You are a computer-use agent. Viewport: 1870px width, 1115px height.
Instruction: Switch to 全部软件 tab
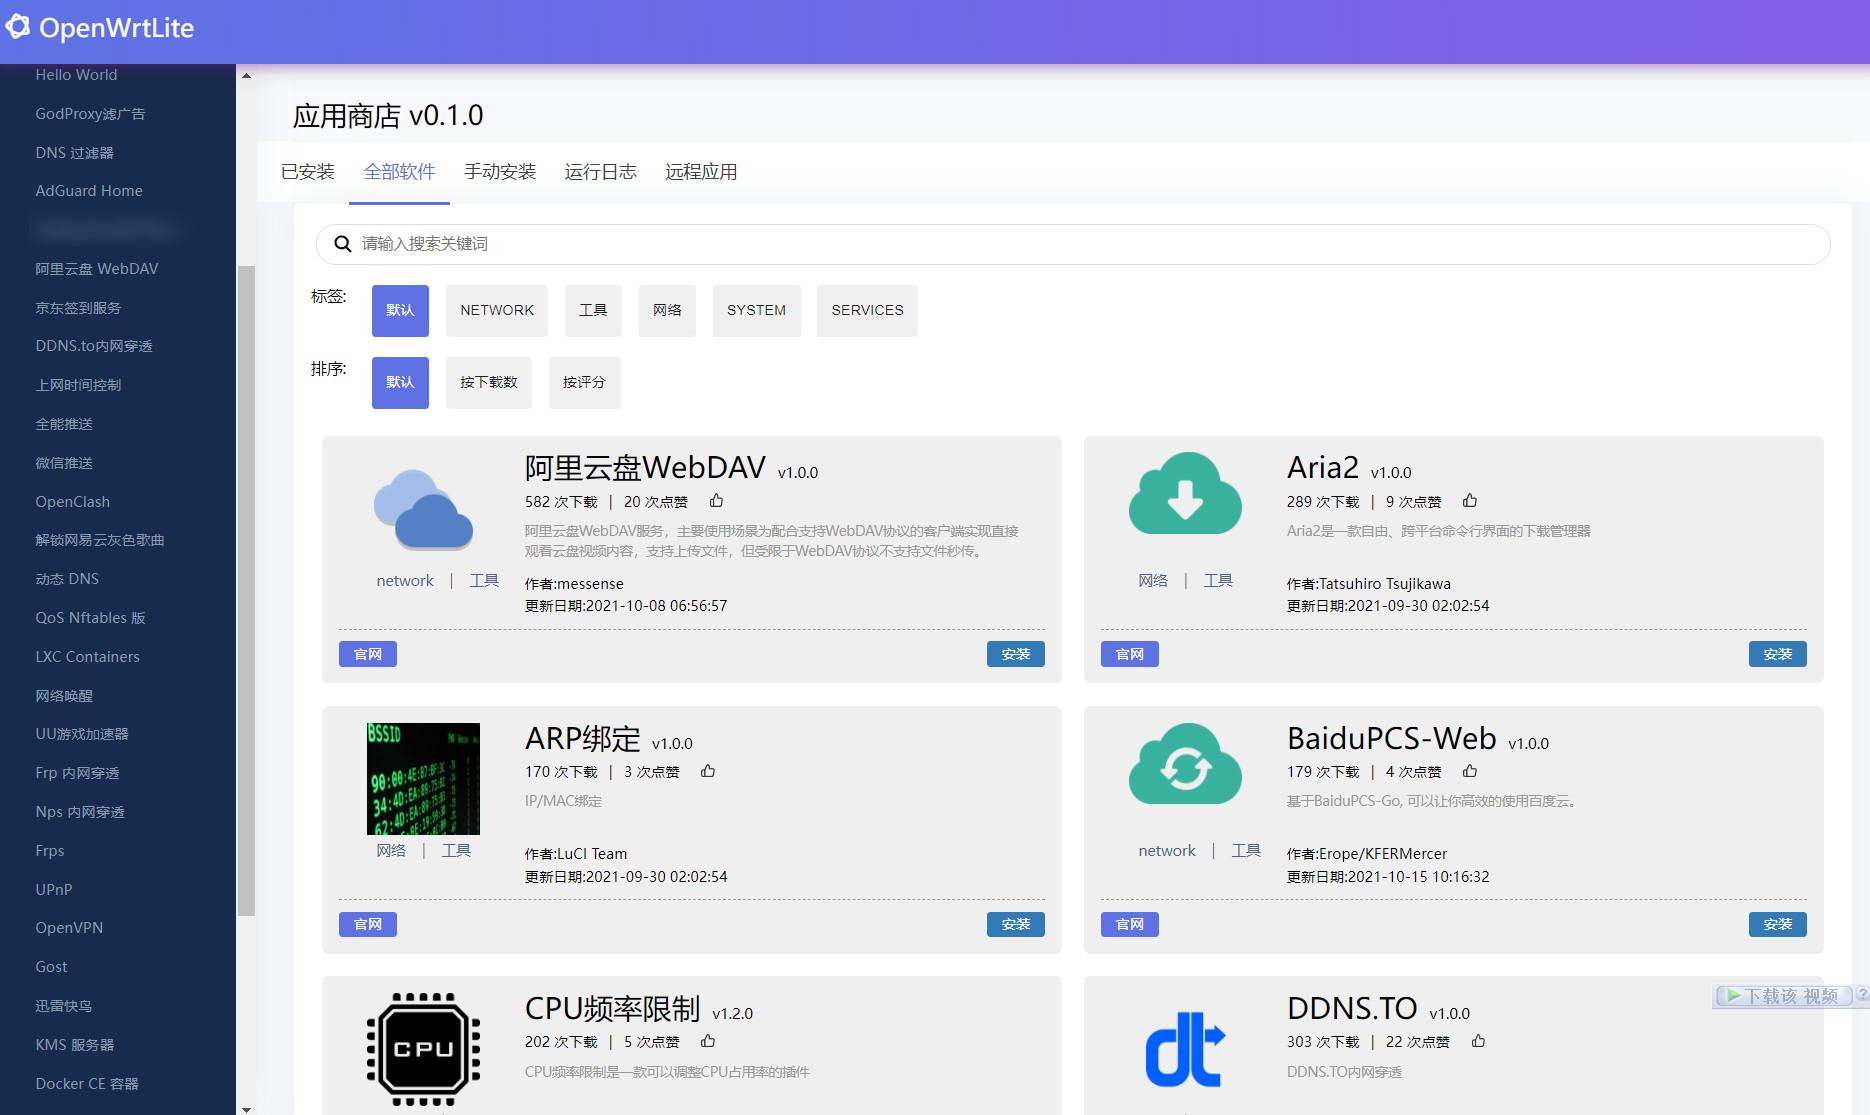pos(399,172)
